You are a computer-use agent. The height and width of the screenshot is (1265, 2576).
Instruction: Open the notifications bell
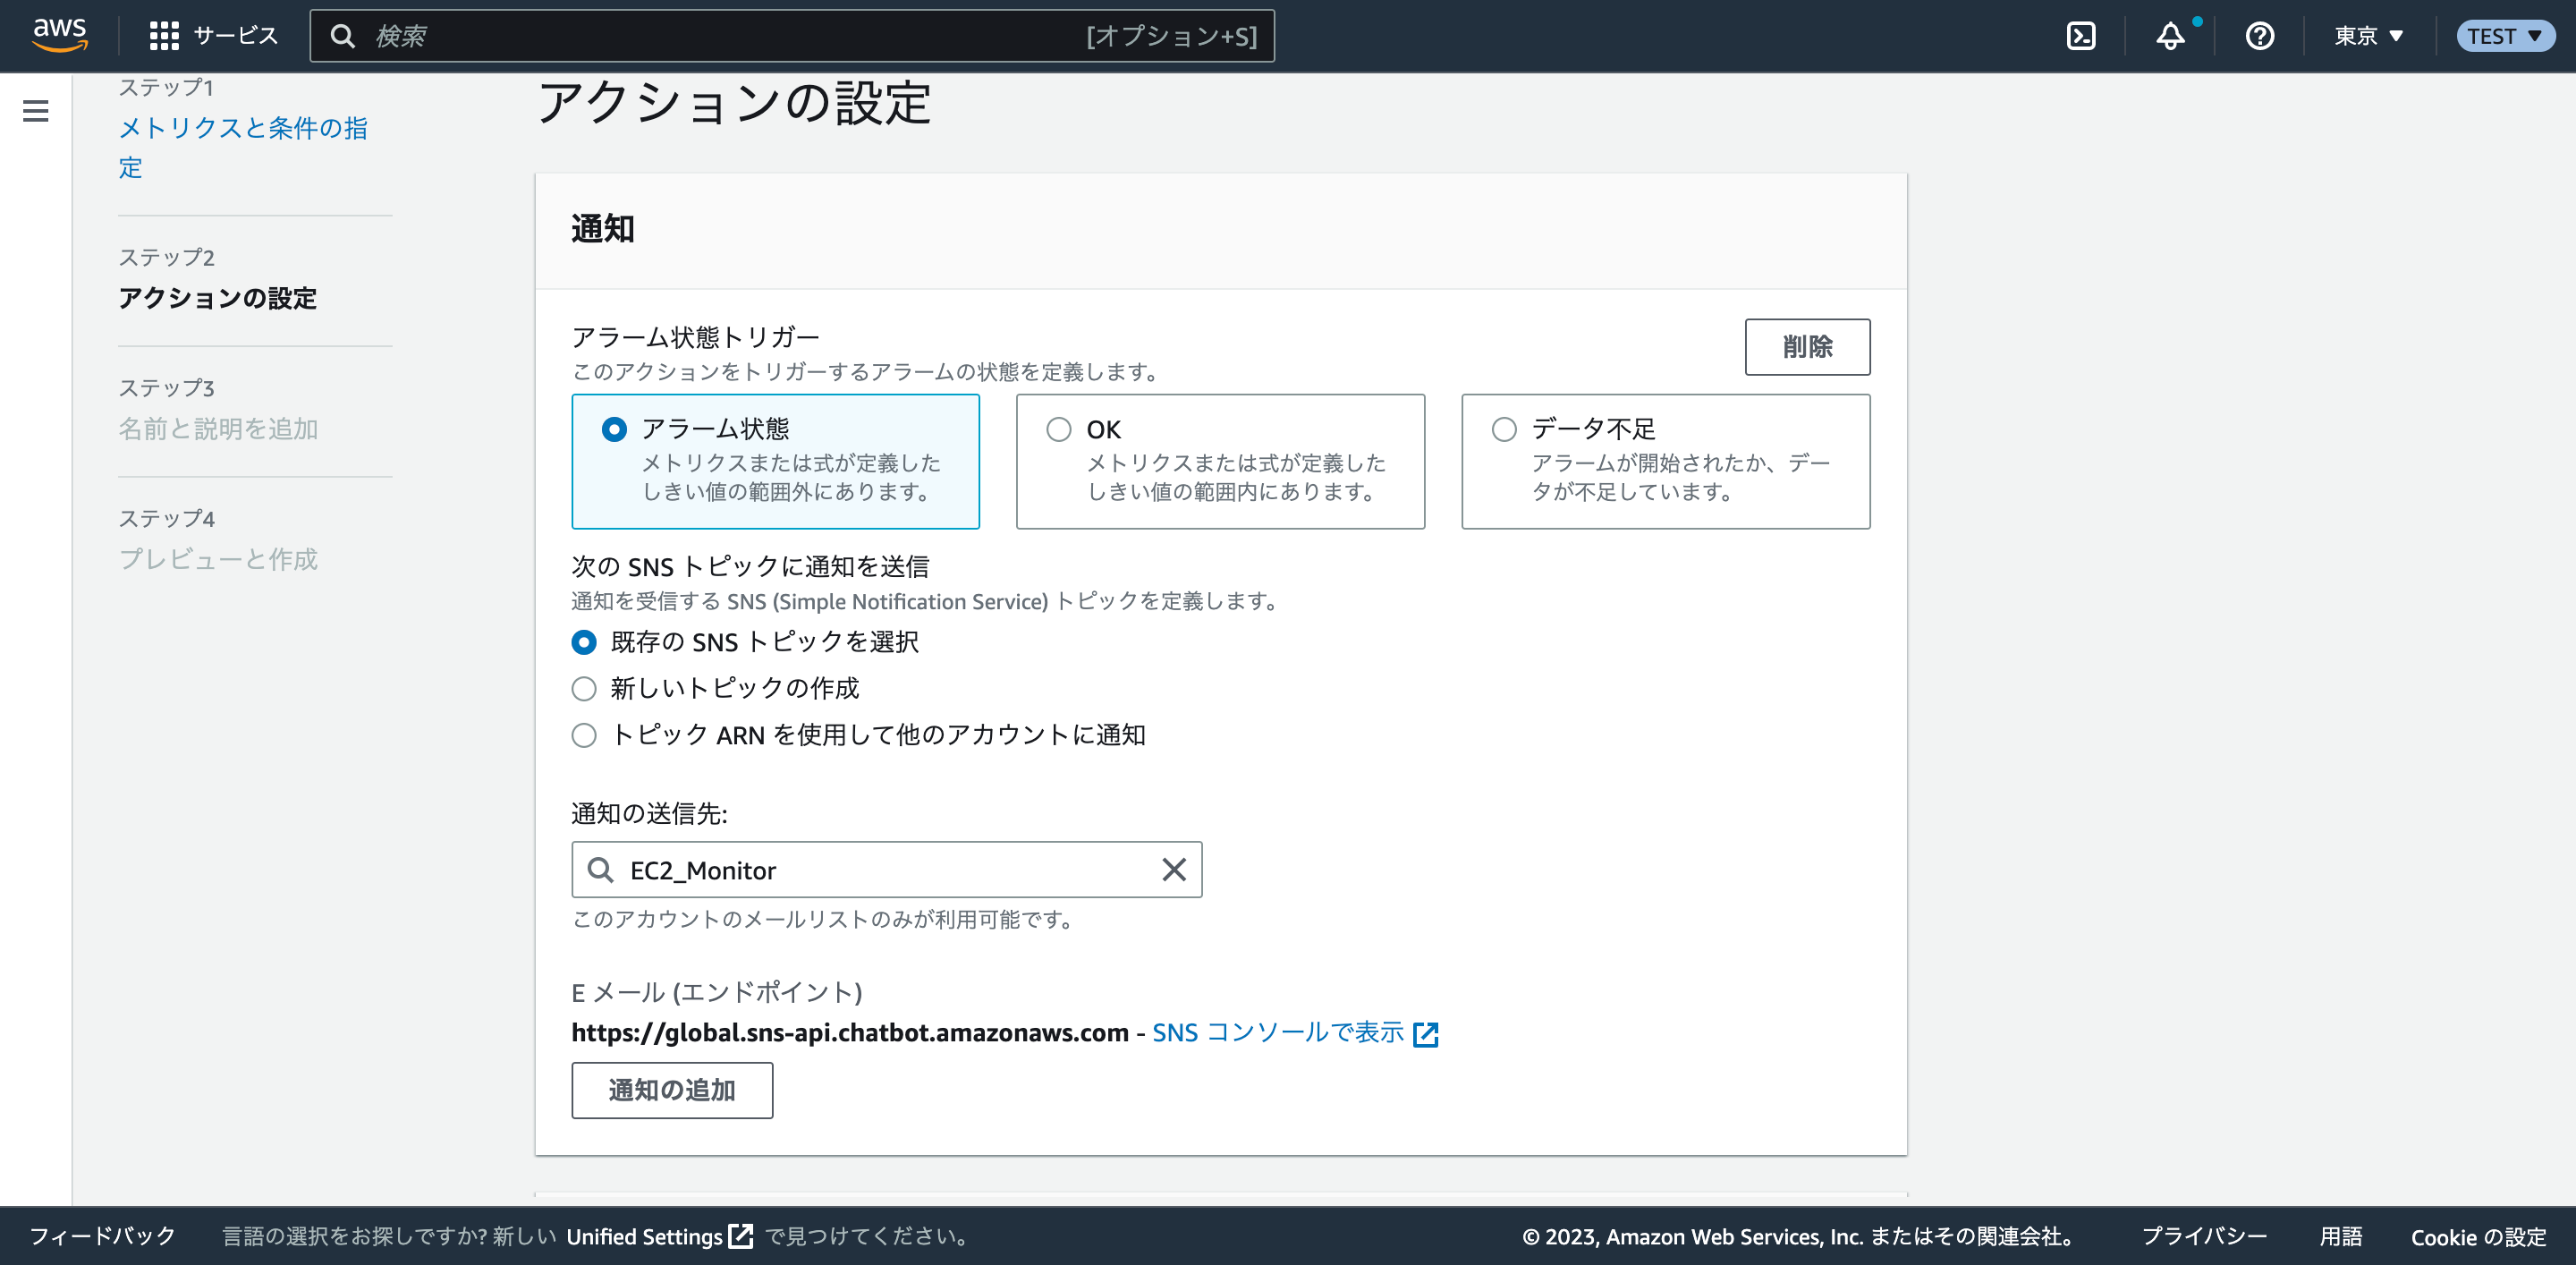2171,35
